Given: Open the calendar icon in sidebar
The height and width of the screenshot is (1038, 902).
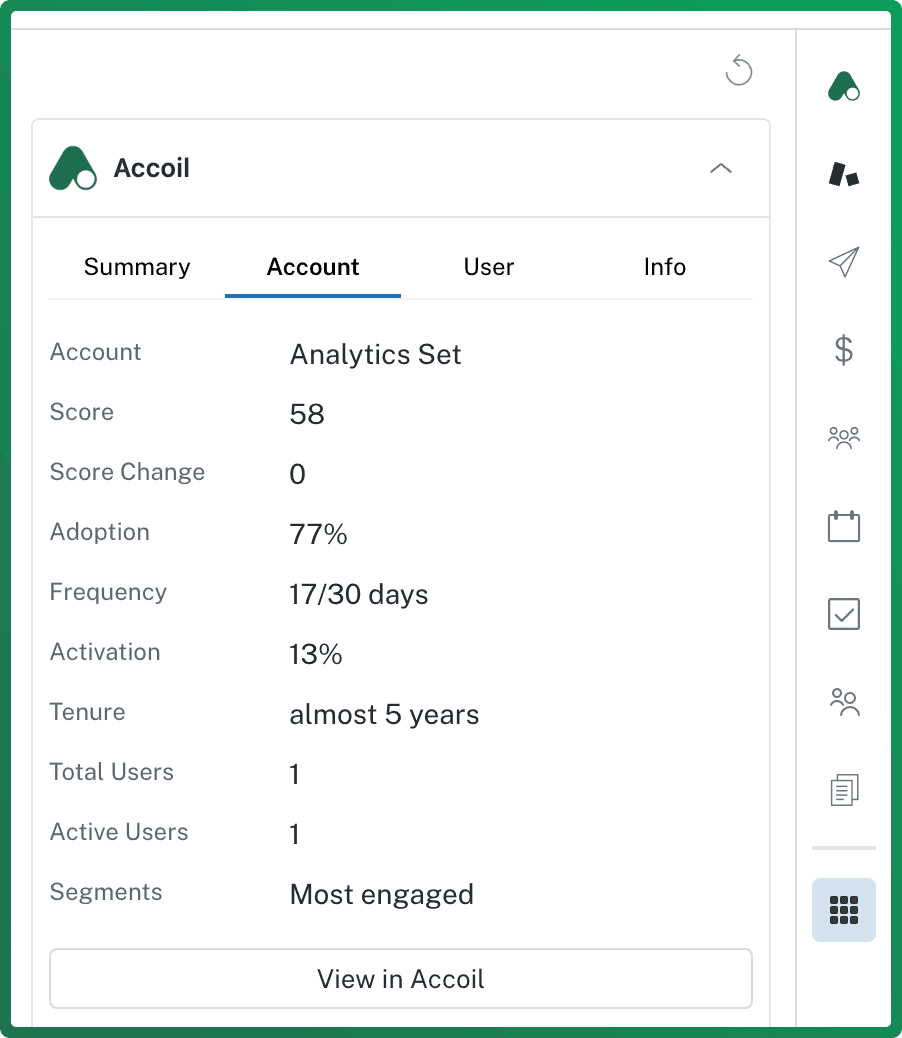Looking at the screenshot, I should click(844, 526).
